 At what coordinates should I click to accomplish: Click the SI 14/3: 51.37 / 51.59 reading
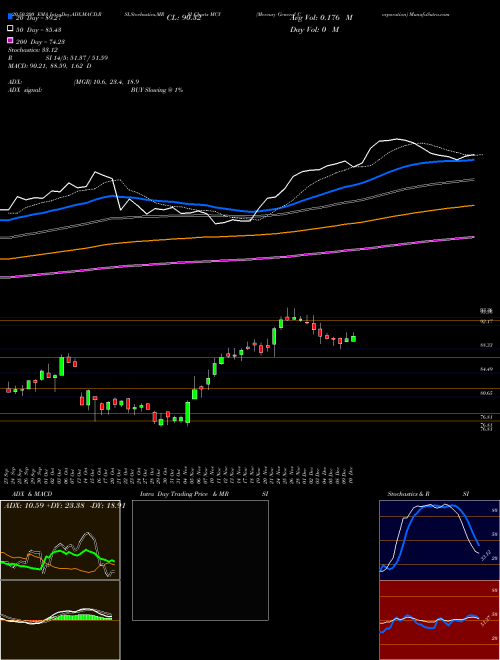77,58
